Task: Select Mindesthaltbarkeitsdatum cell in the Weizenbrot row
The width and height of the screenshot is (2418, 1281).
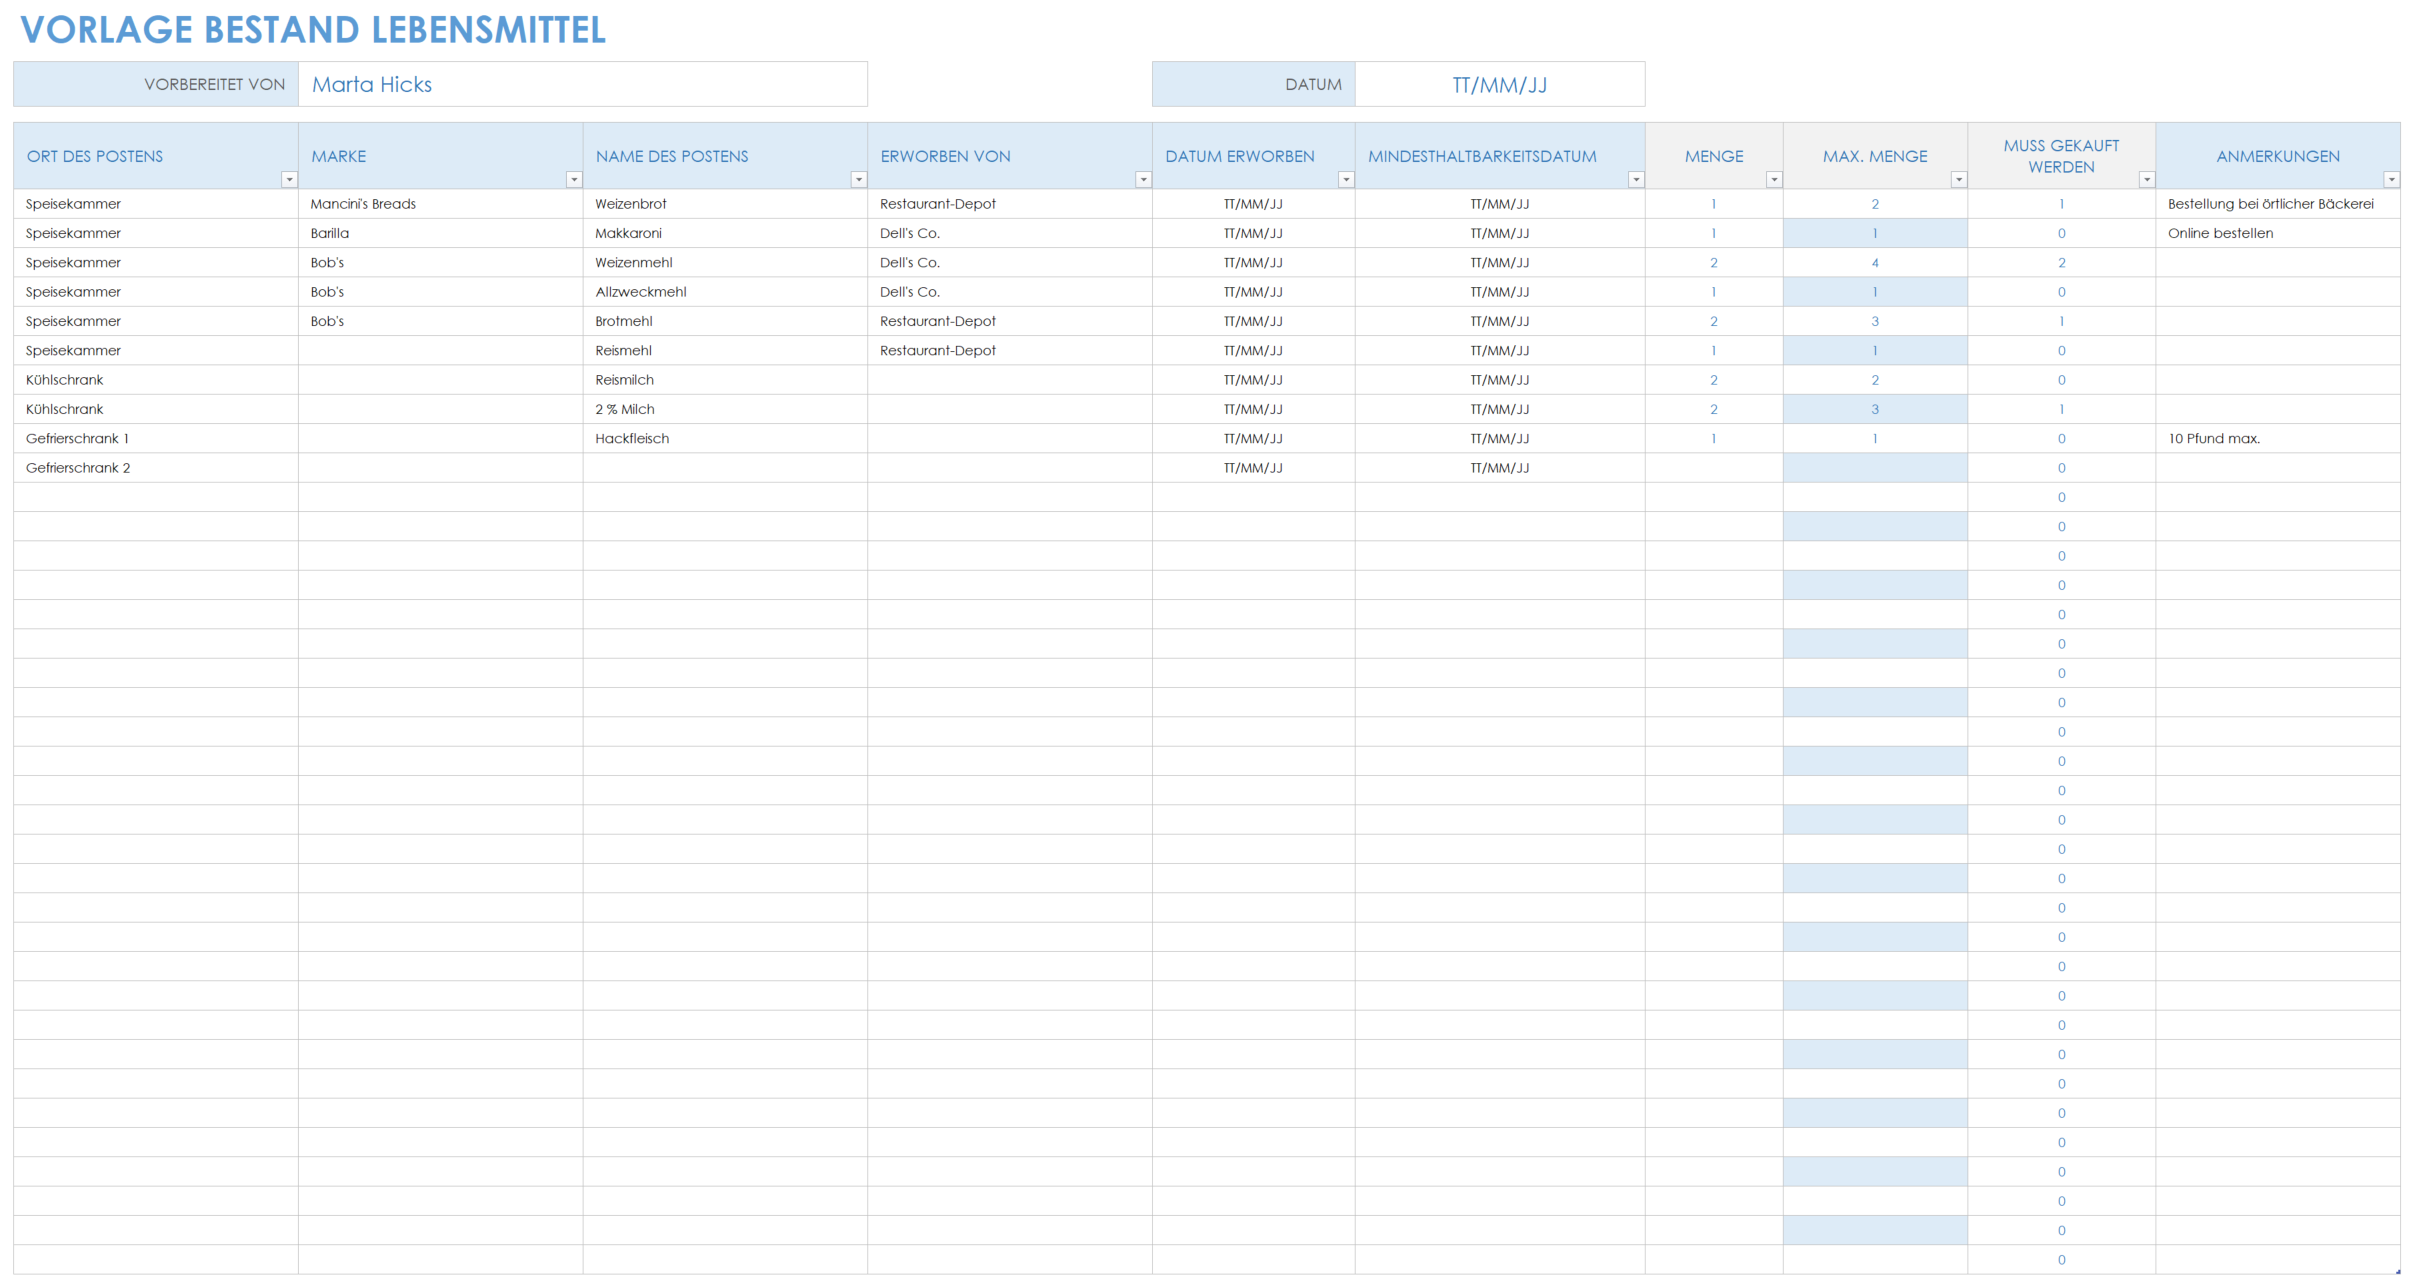Action: click(x=1500, y=204)
